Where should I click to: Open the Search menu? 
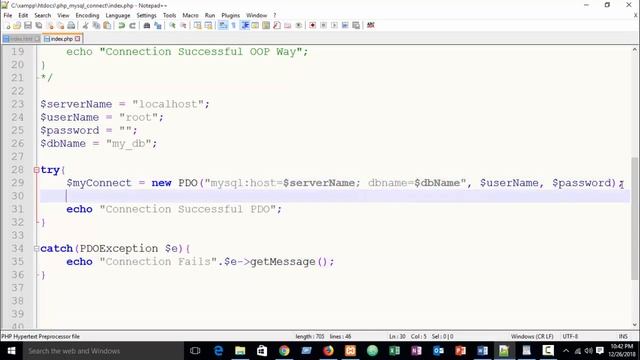point(42,16)
